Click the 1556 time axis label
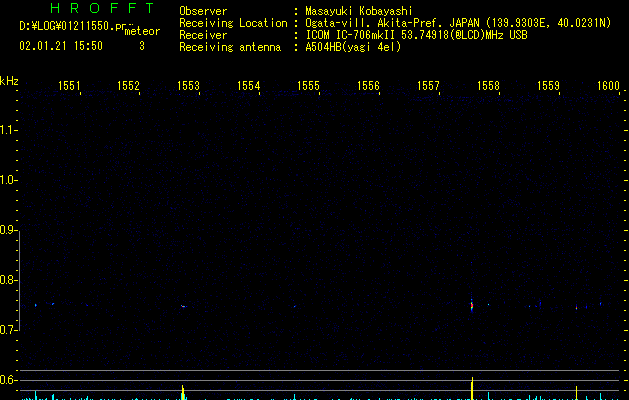The height and width of the screenshot is (400, 629). tap(368, 86)
